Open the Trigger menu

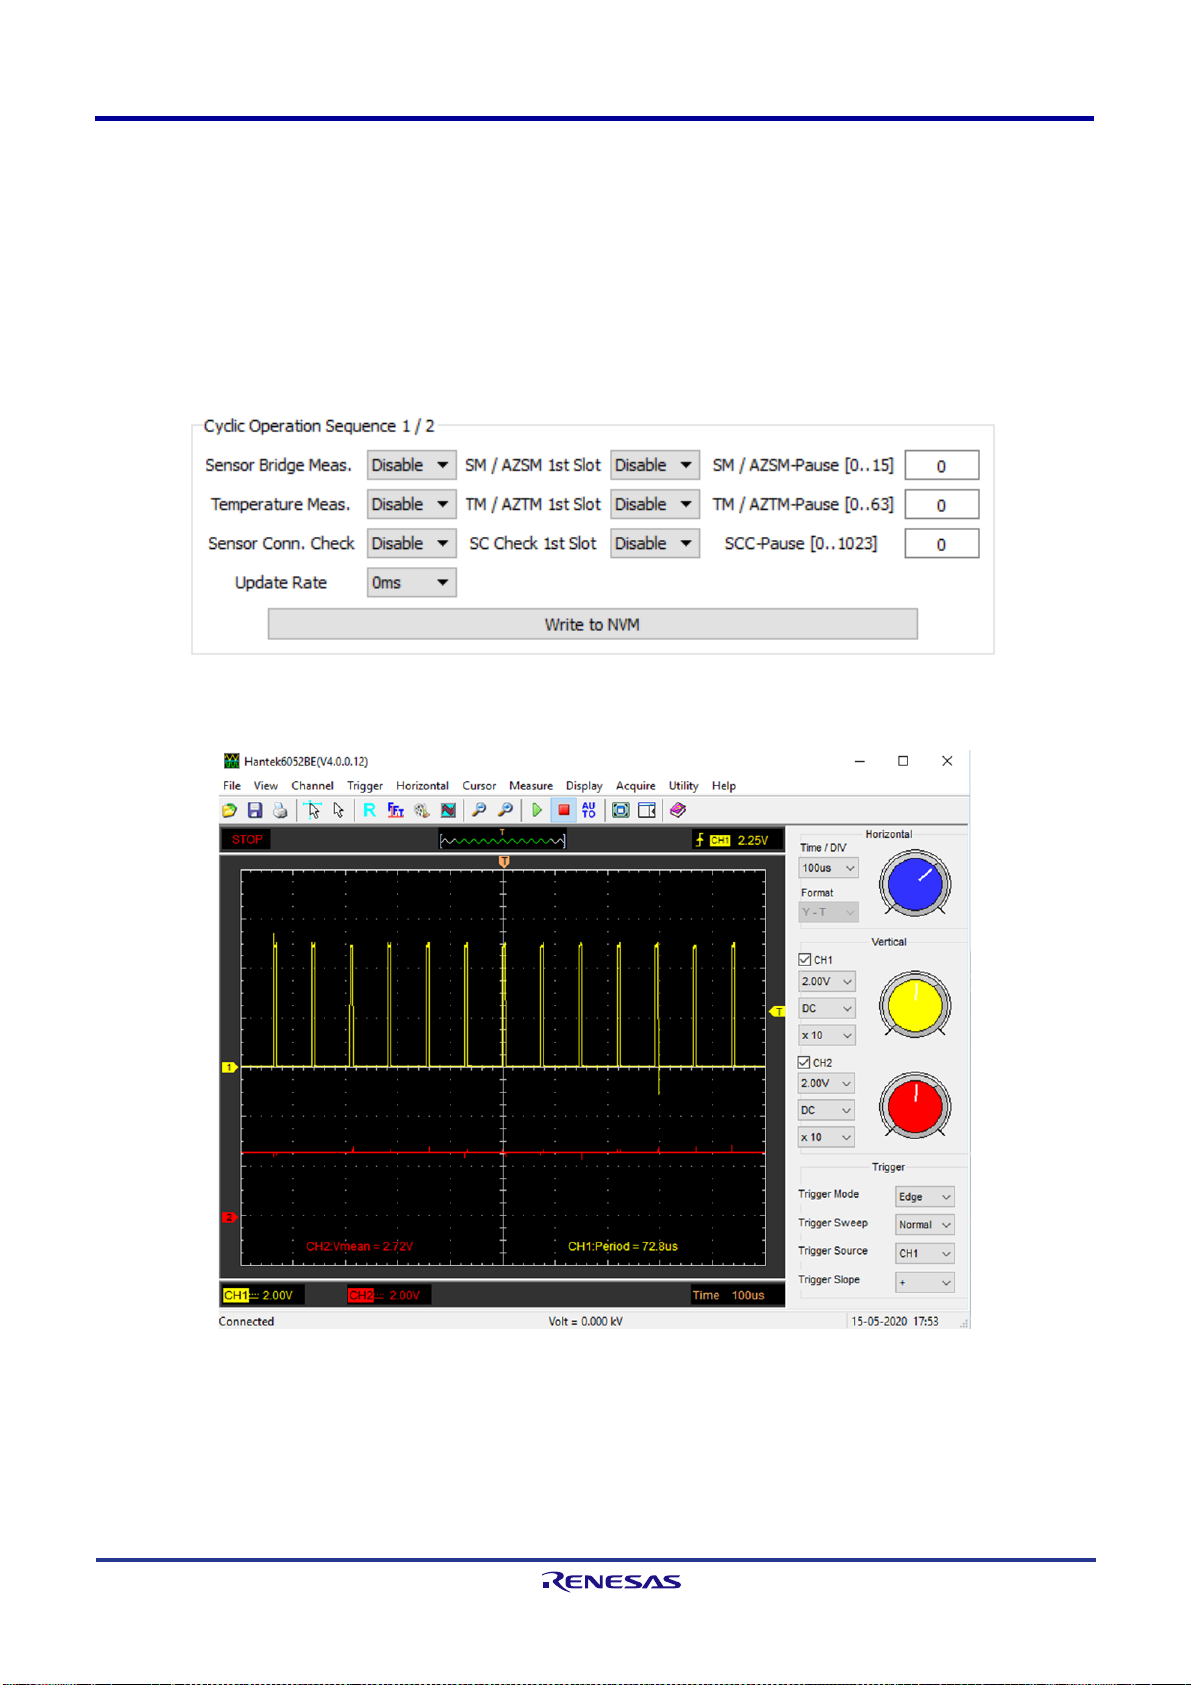point(365,786)
